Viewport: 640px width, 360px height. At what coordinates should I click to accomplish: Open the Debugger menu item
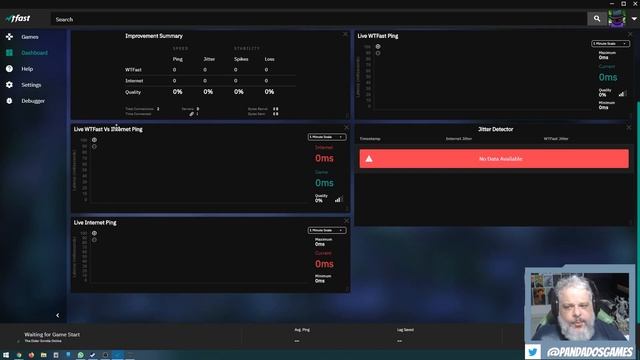coord(34,100)
